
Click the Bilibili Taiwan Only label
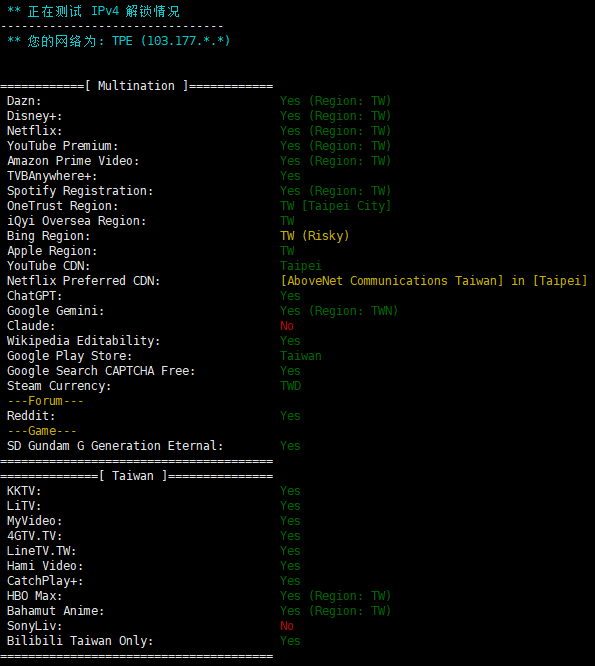pyautogui.click(x=80, y=641)
